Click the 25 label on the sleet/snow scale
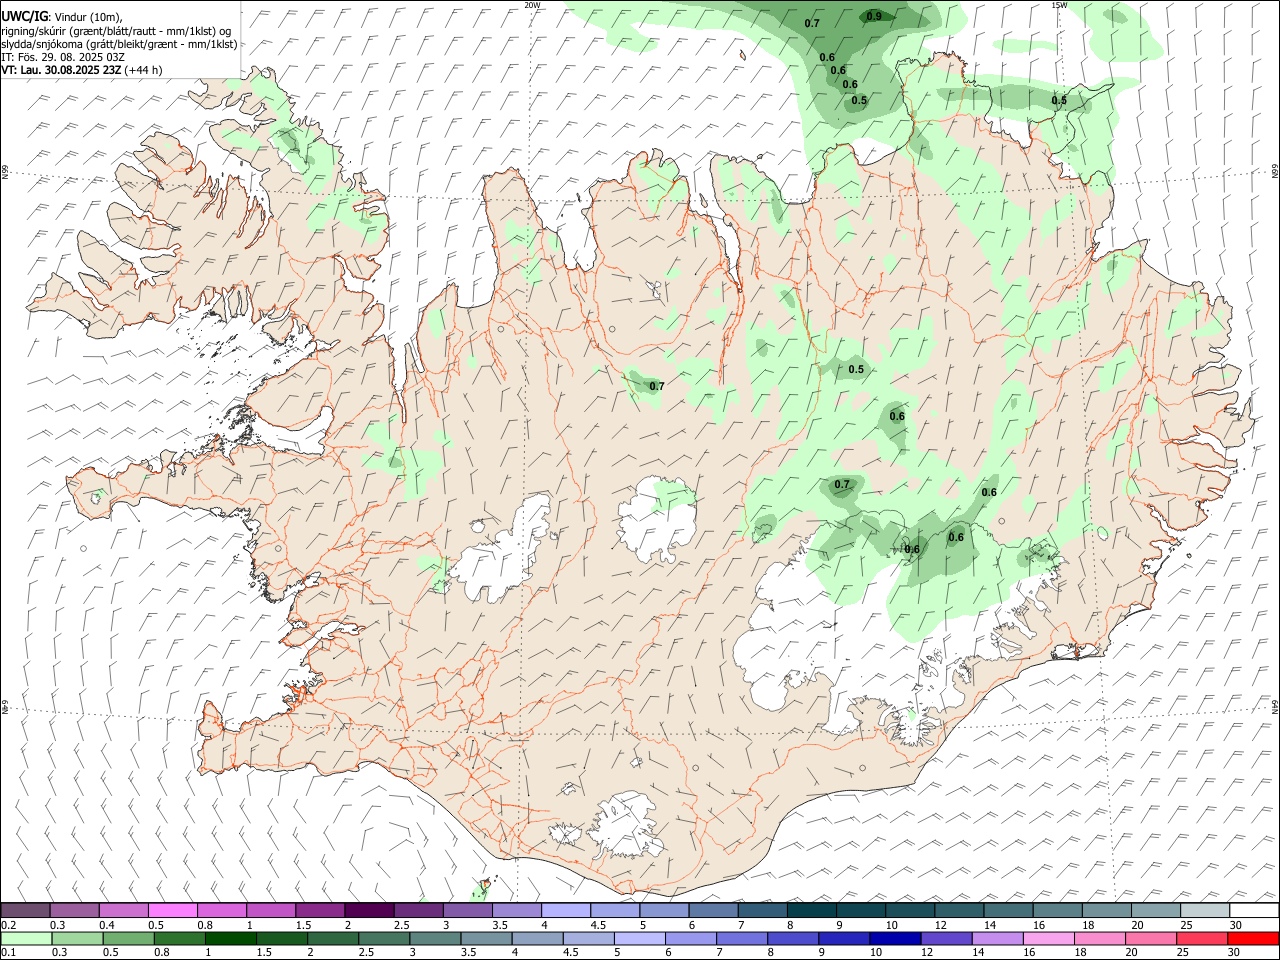 1188,925
